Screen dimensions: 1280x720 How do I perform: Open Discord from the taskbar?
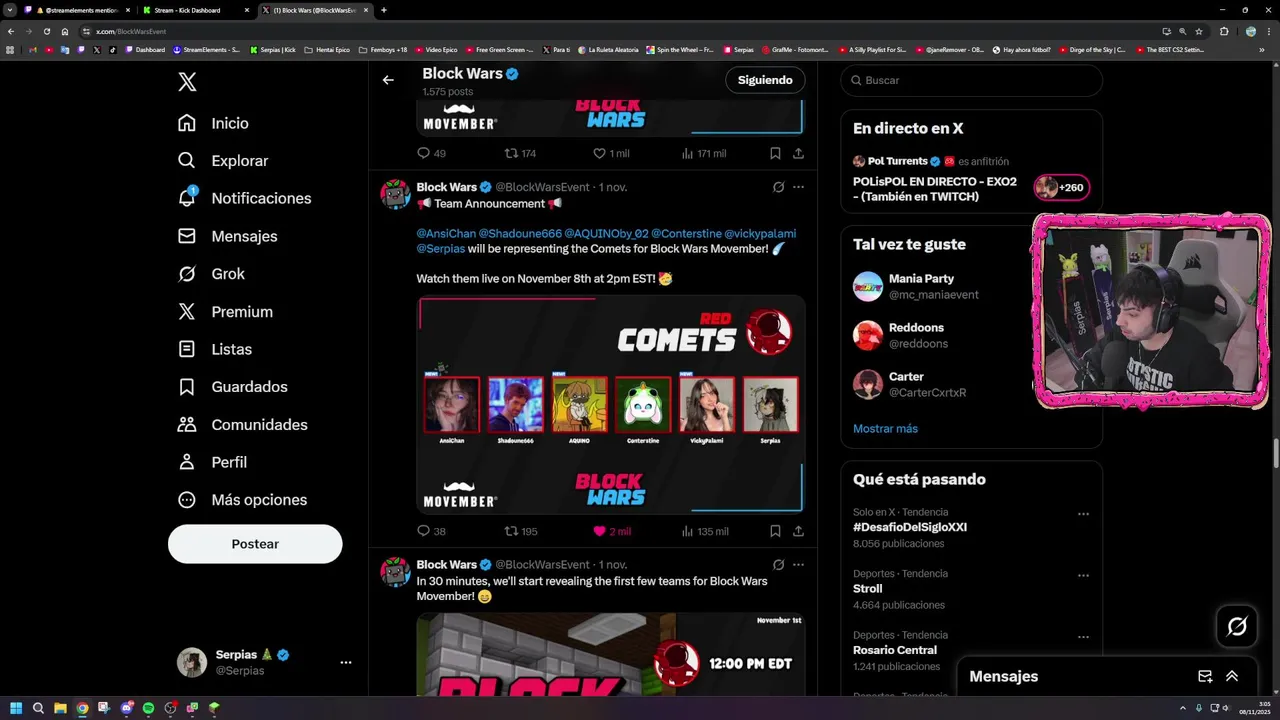(126, 708)
